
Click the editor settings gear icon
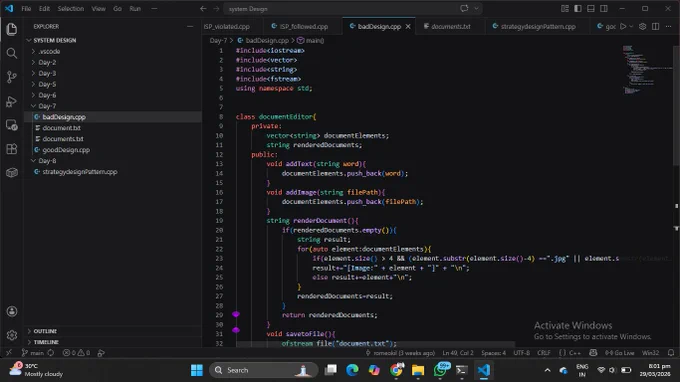click(x=643, y=26)
